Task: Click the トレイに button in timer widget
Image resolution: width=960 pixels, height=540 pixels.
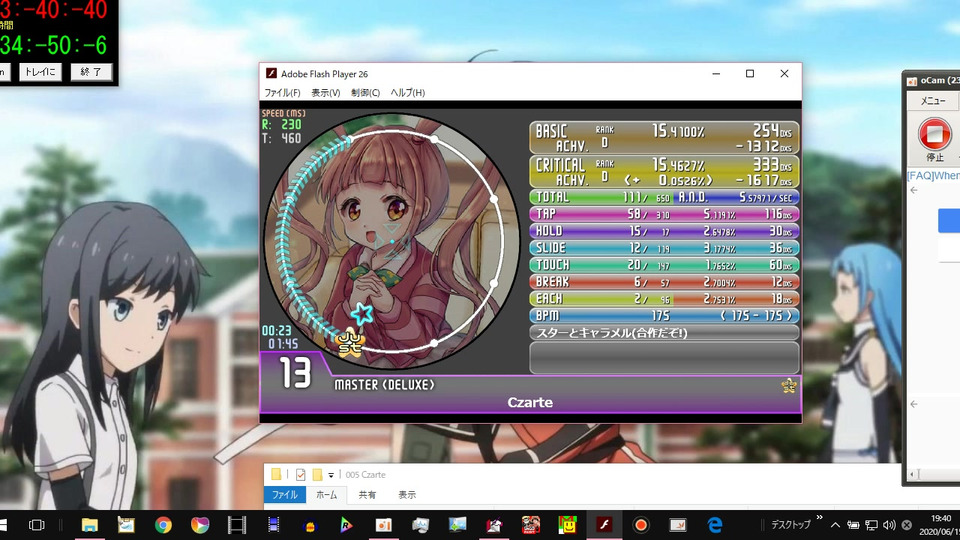Action: [40, 72]
